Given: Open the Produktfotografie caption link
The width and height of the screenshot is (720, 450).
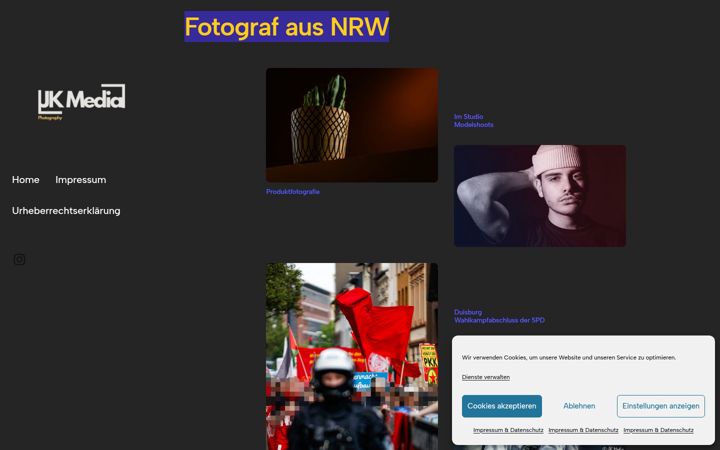Looking at the screenshot, I should pyautogui.click(x=293, y=191).
